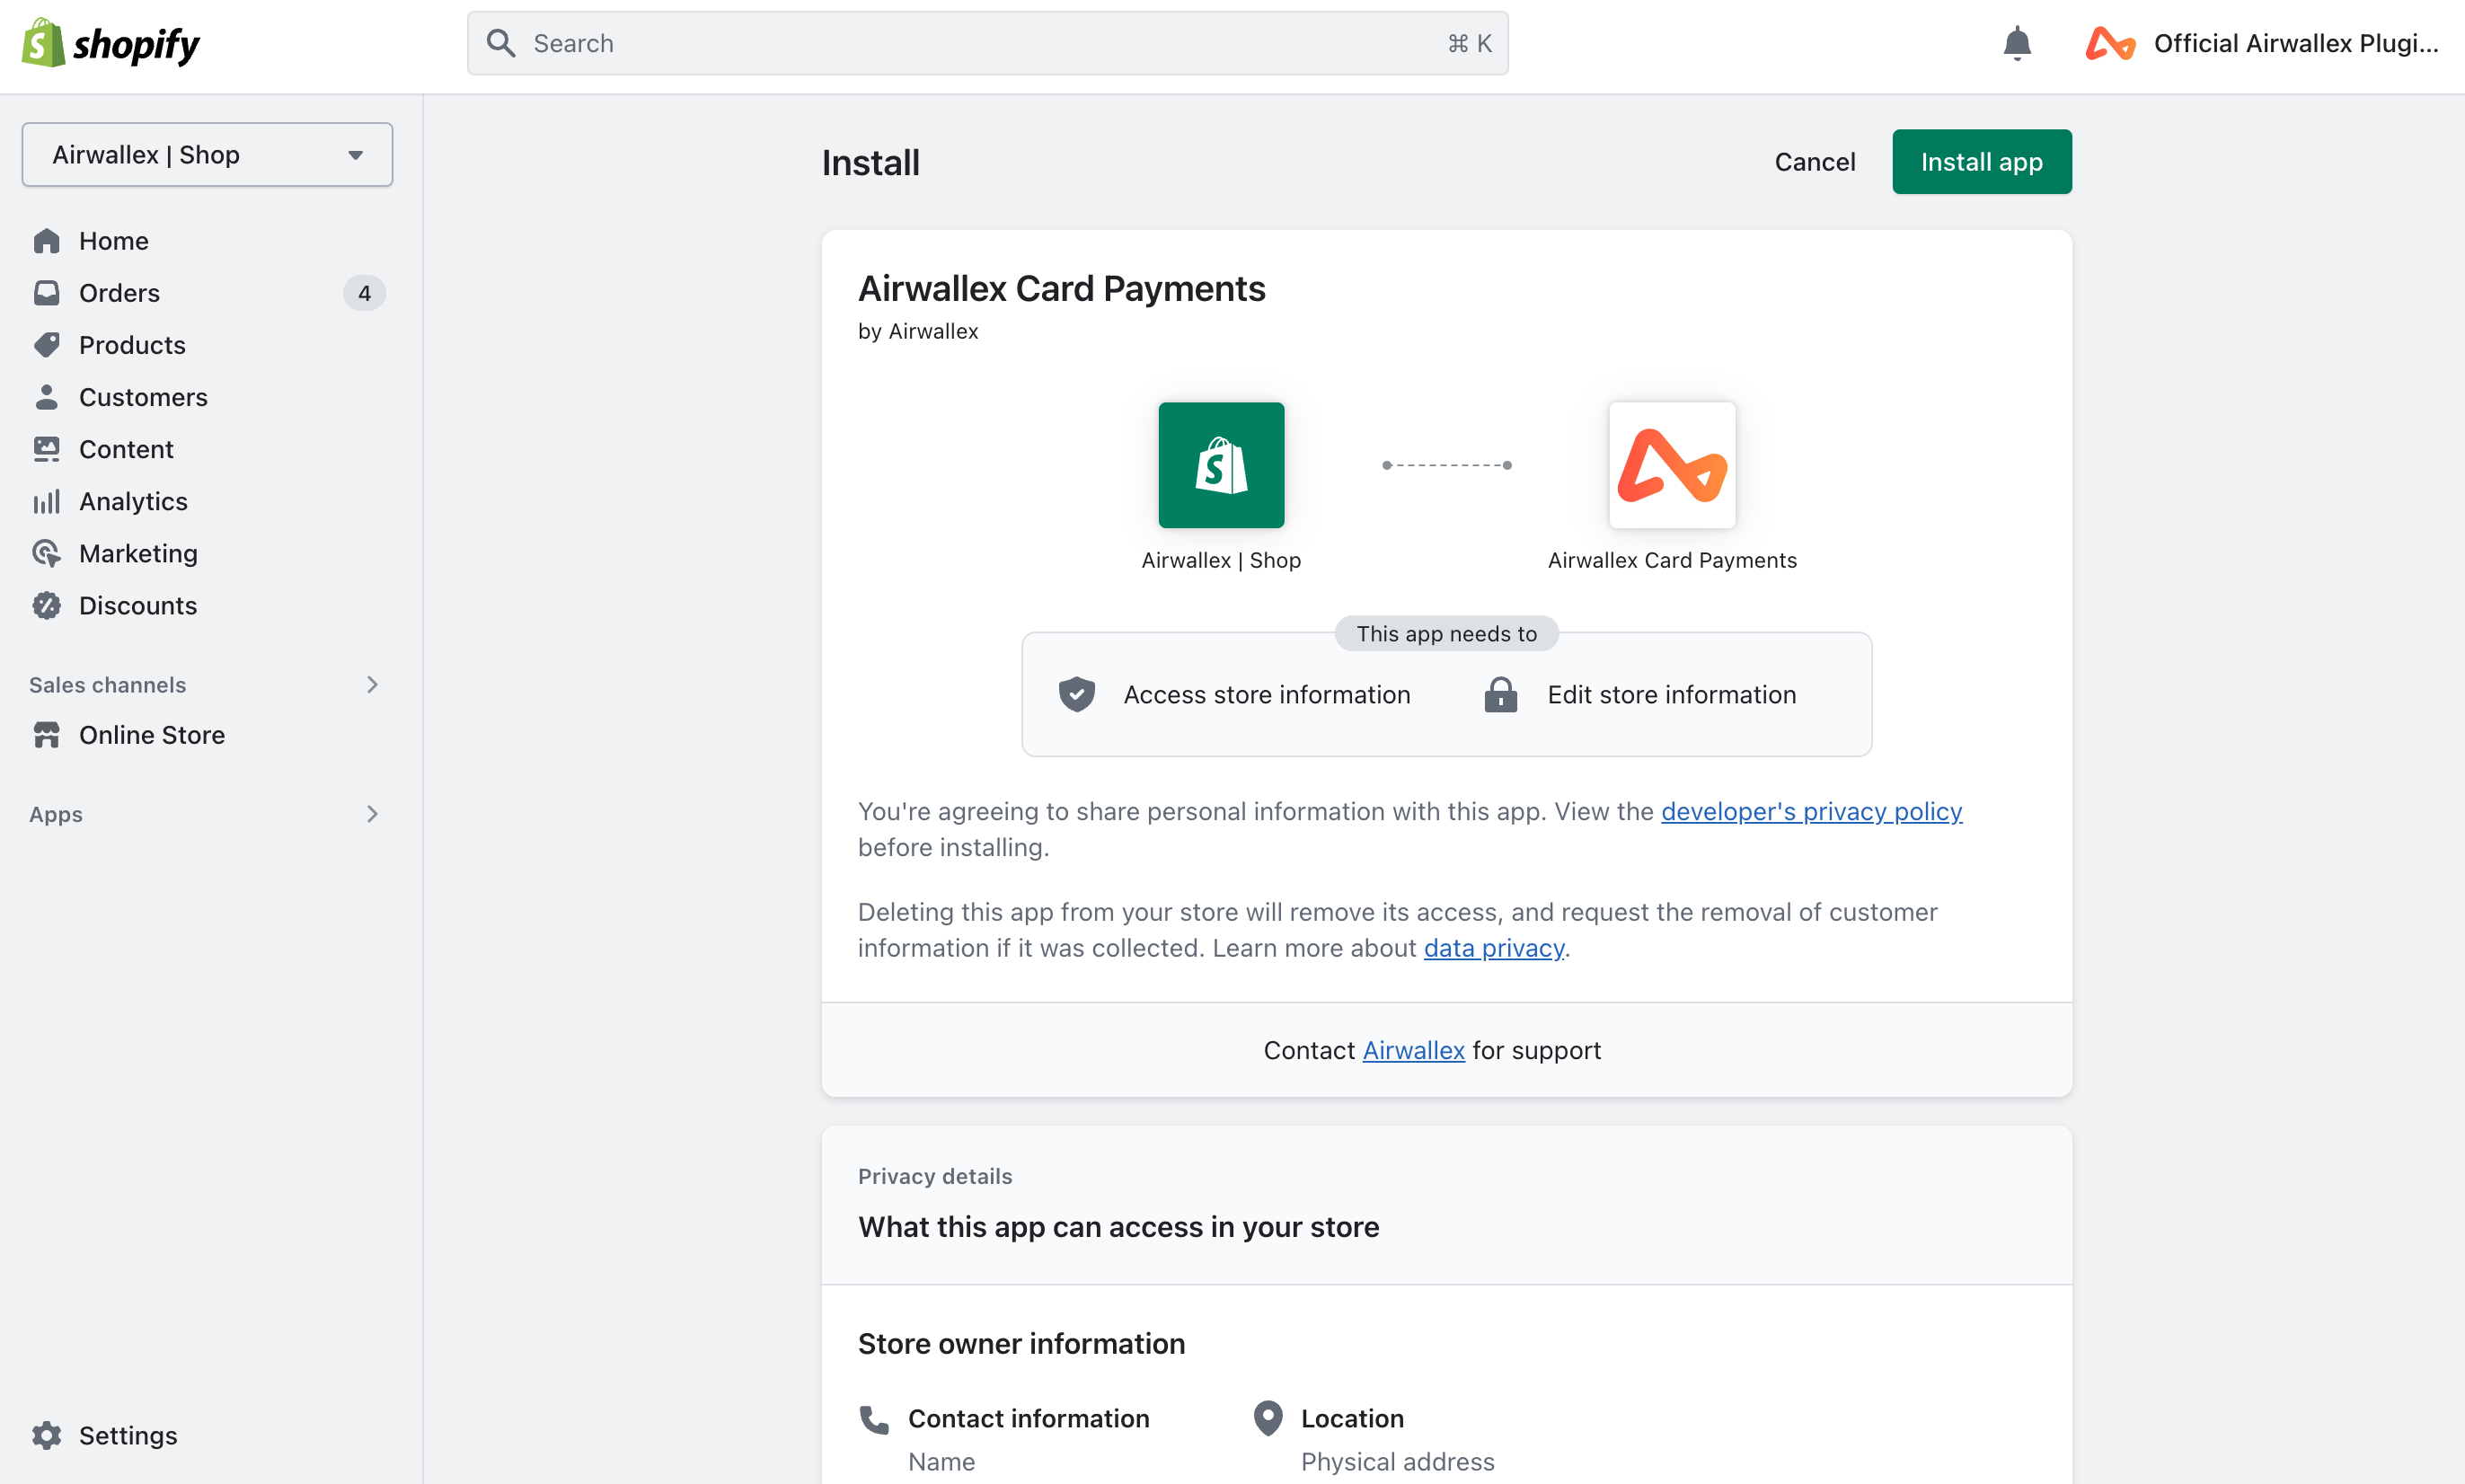Click the Marketing target icon

click(x=46, y=553)
